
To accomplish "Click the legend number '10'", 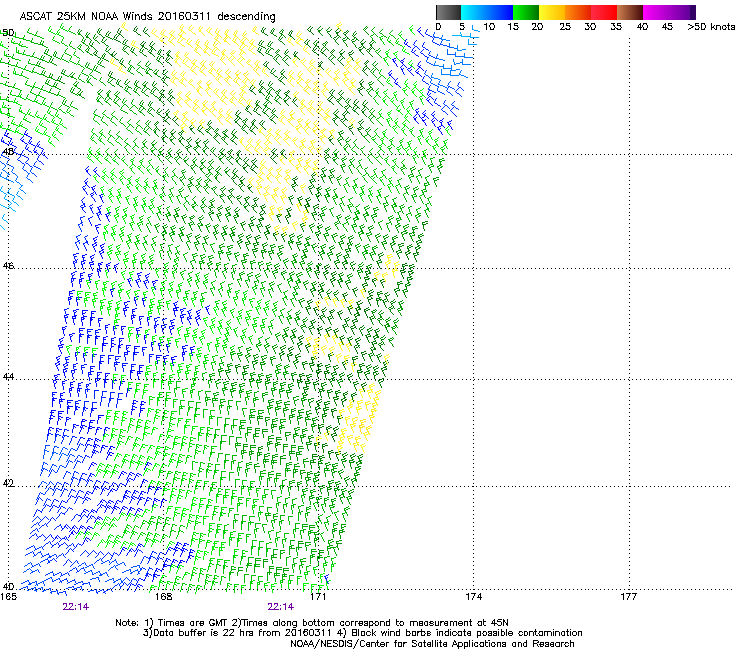I will (489, 27).
